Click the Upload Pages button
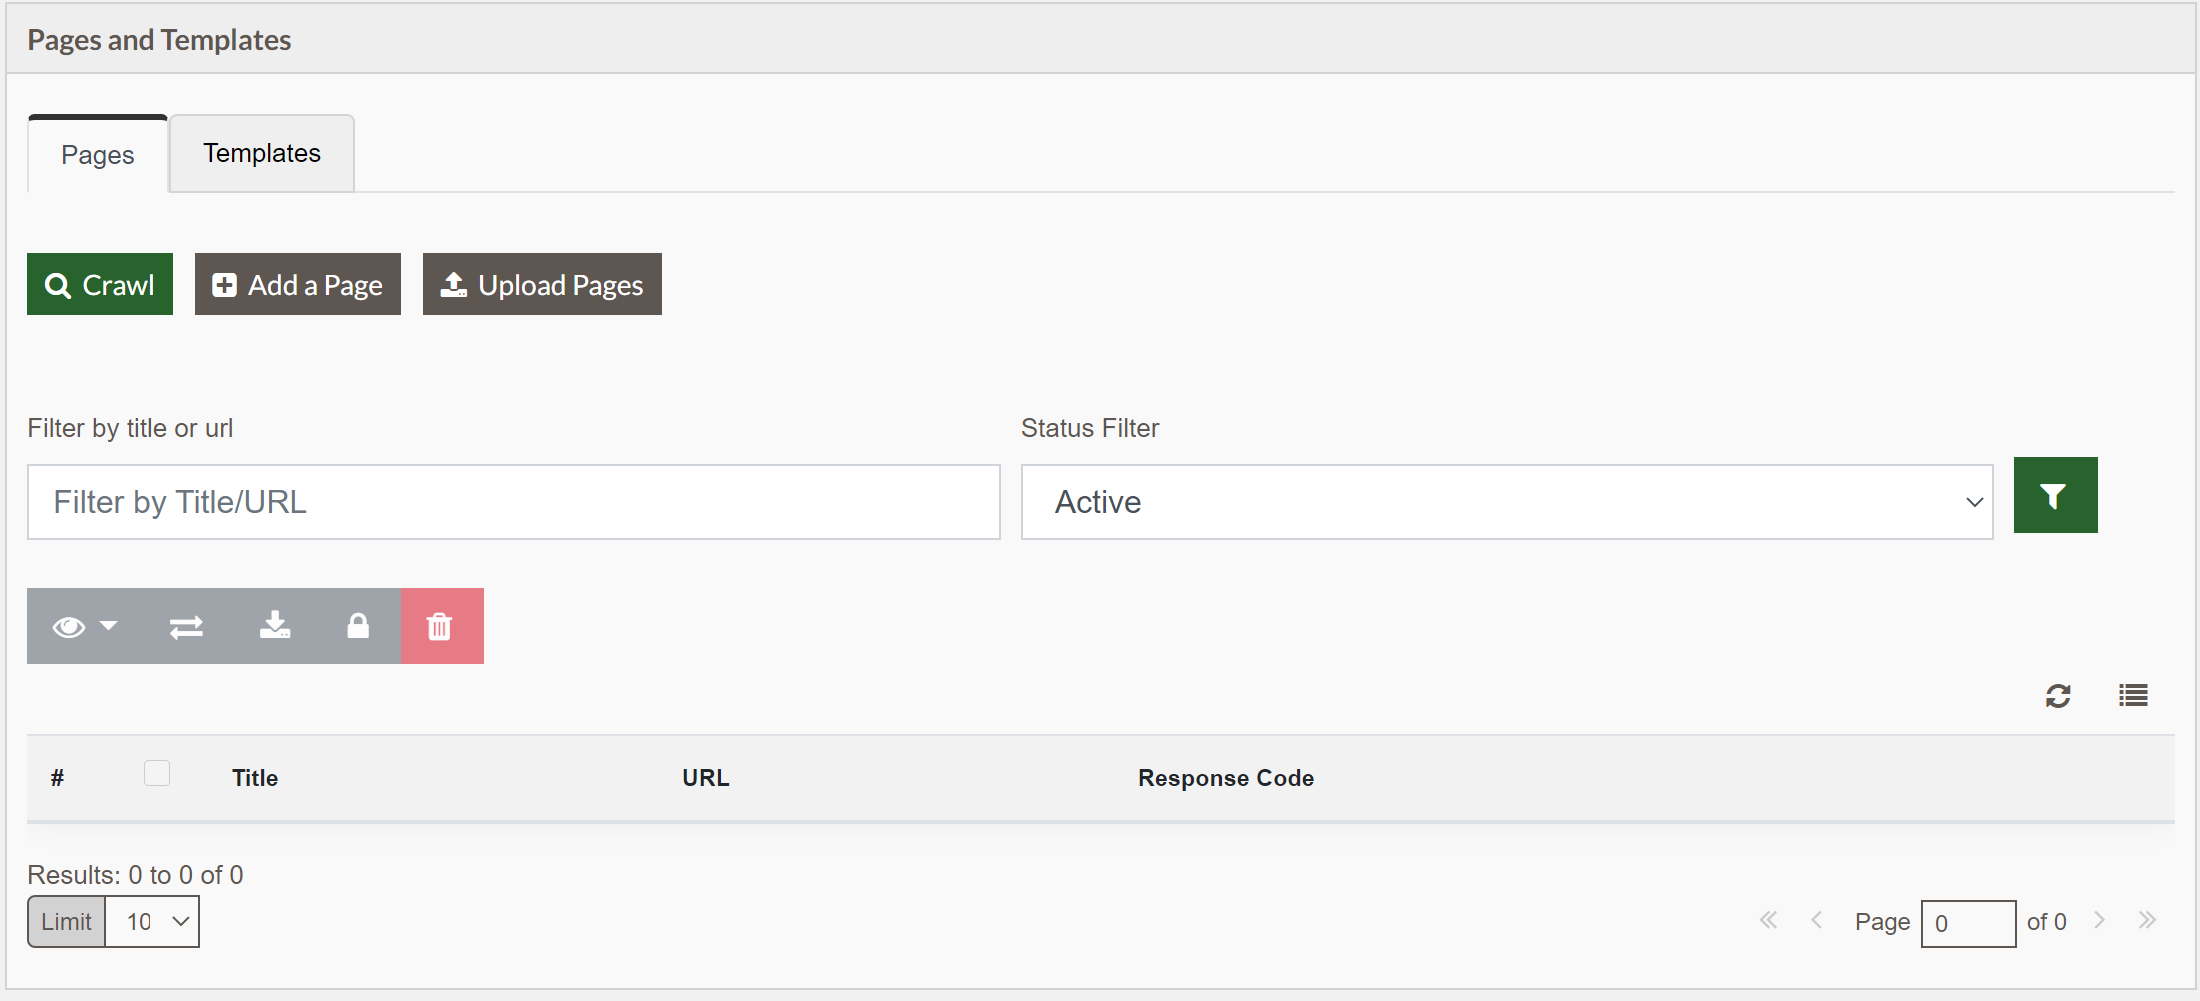Screen dimensions: 2200x1001 pyautogui.click(x=542, y=284)
